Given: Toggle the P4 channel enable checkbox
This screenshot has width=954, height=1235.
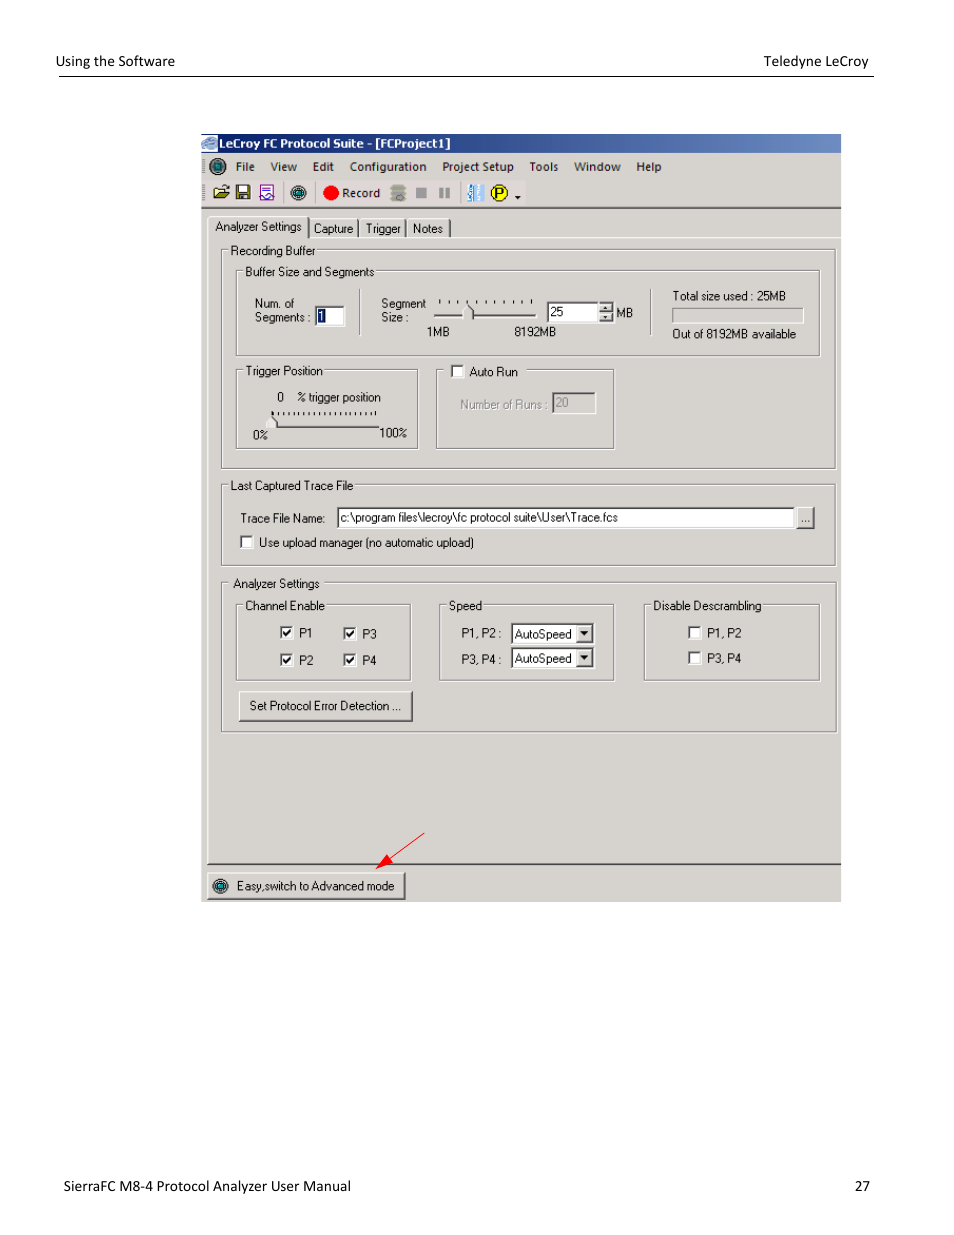Looking at the screenshot, I should click(350, 659).
